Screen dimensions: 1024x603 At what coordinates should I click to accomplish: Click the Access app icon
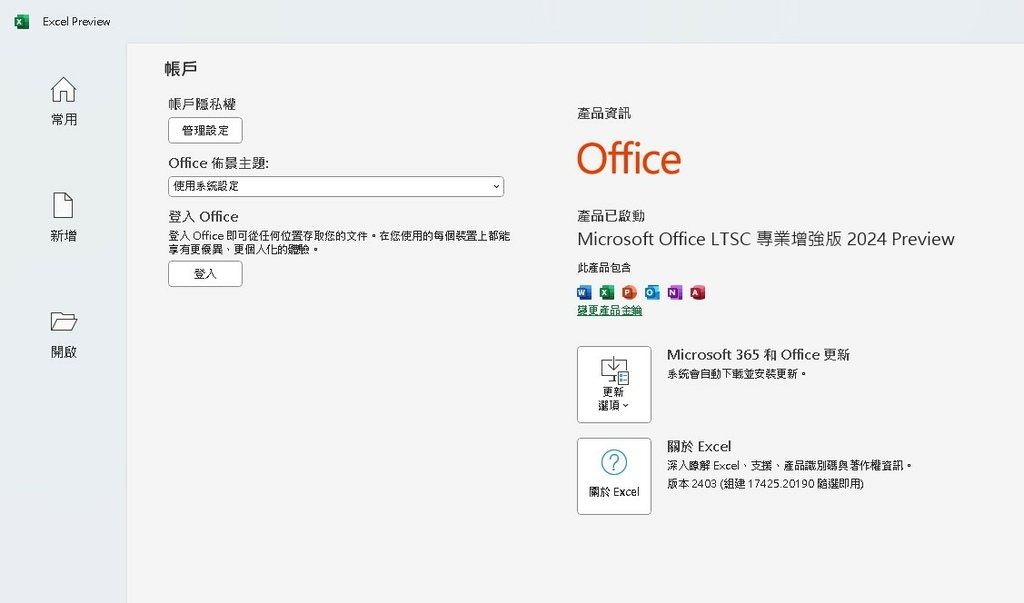697,292
